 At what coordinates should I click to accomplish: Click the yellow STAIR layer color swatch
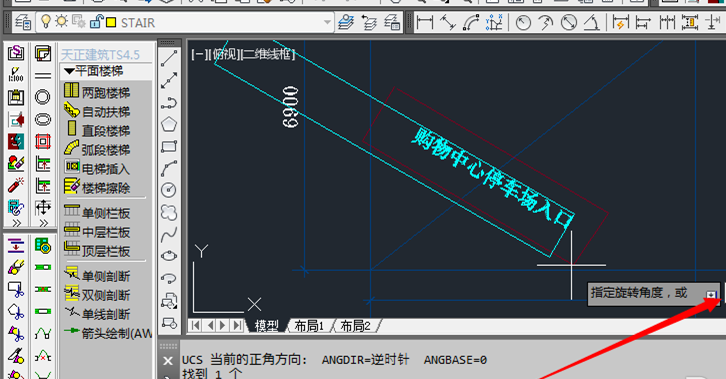coord(111,22)
